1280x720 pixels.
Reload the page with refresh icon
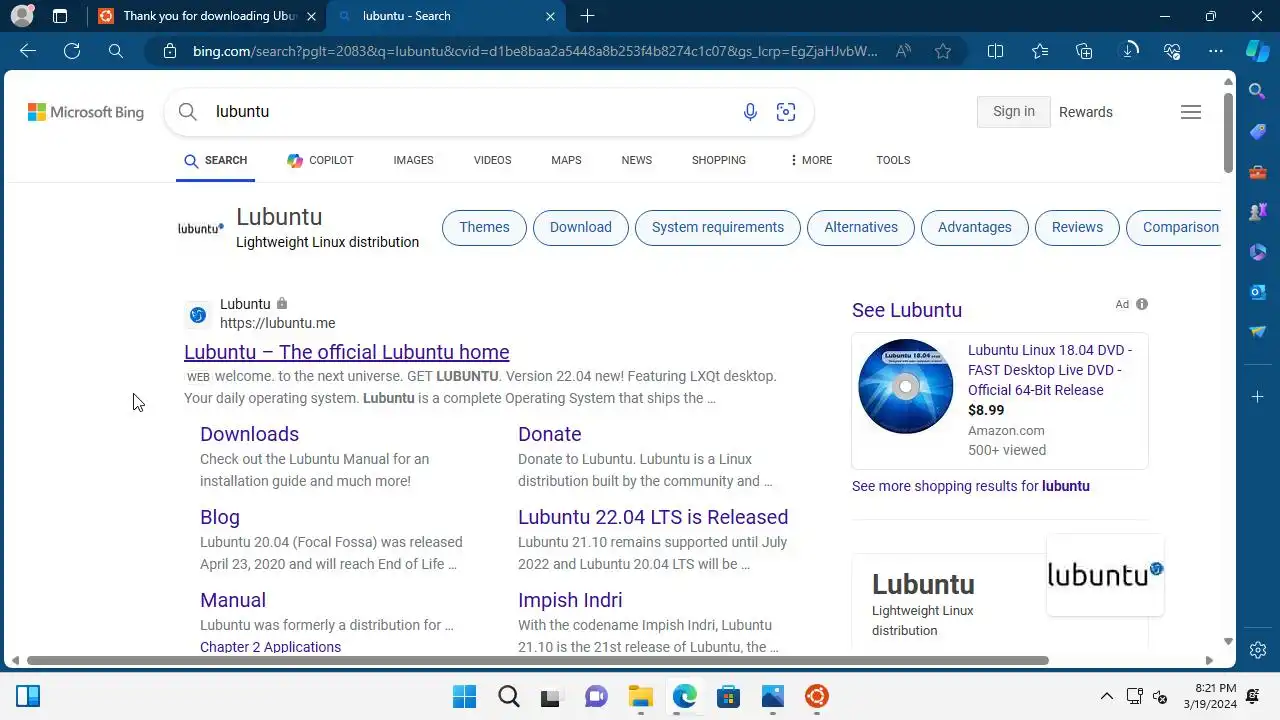(x=72, y=51)
